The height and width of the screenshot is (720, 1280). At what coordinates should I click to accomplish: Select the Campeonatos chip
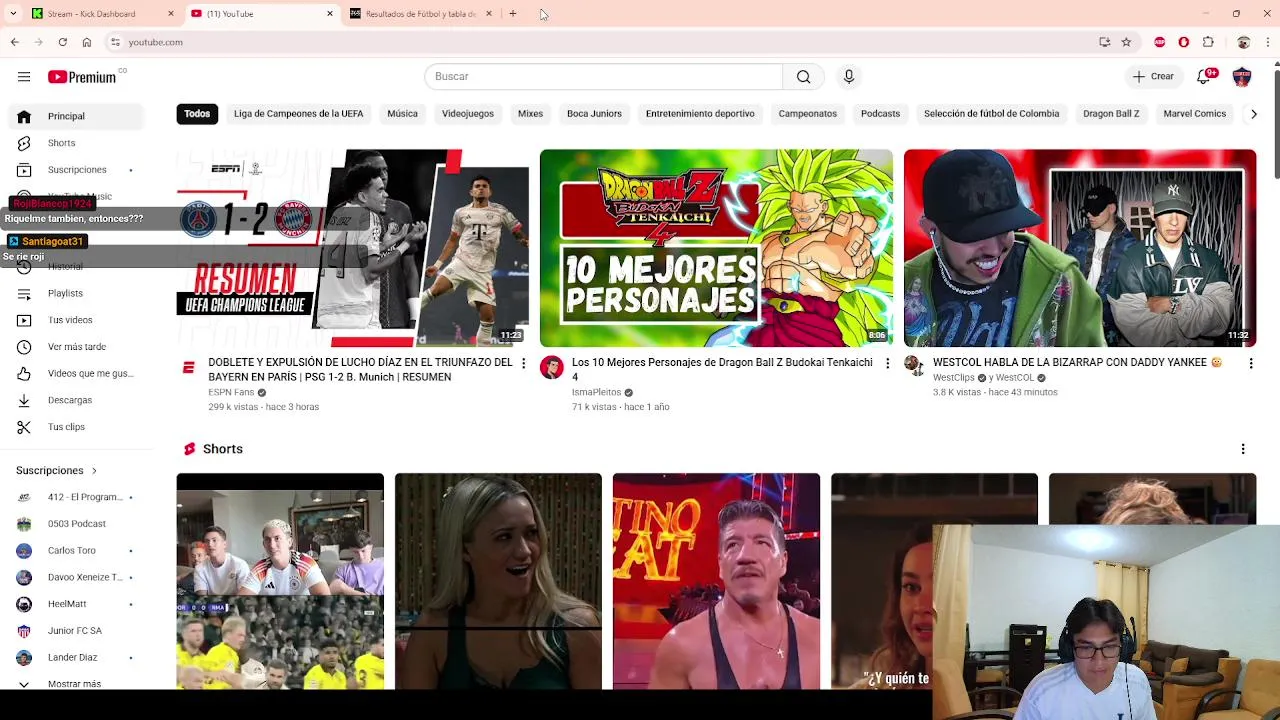click(x=807, y=114)
